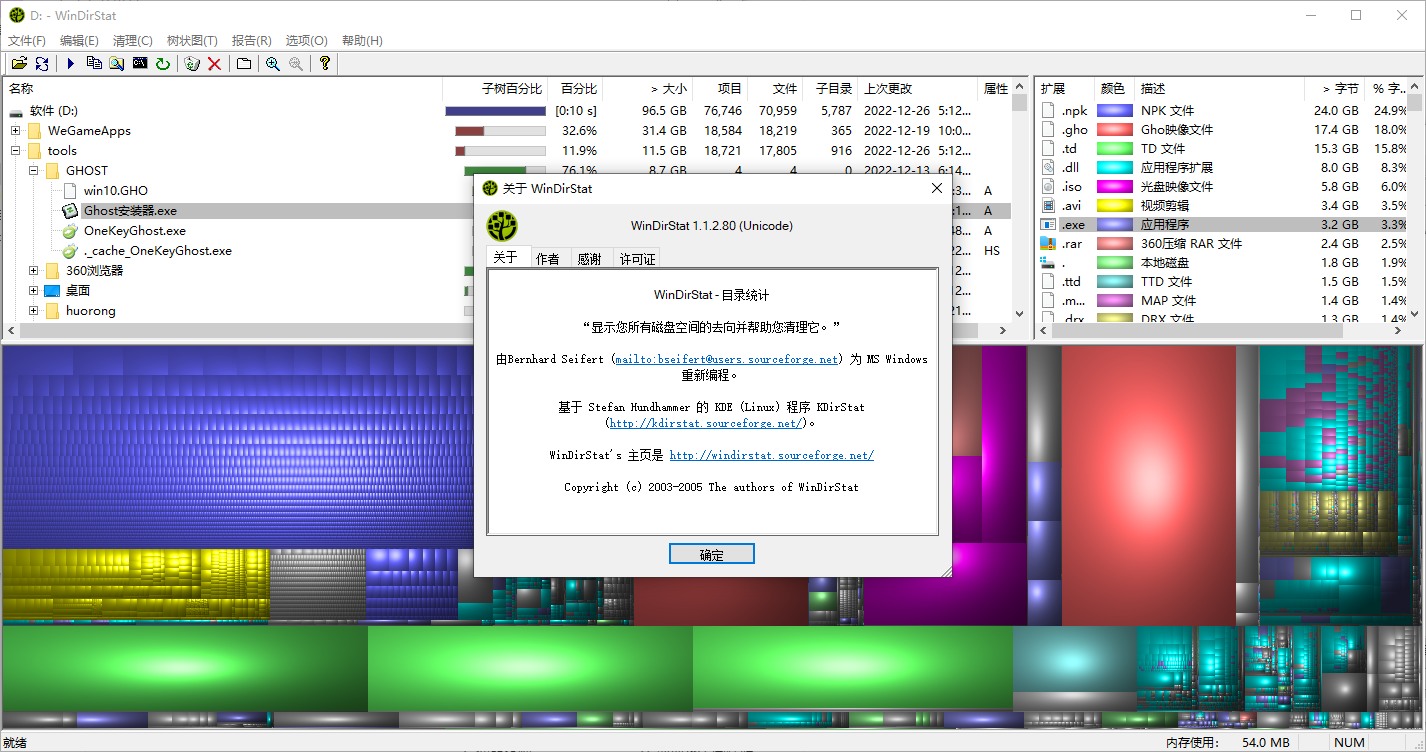Viewport: 1426px width, 752px height.
Task: Click NUM indicator in status bar
Action: coord(1349,742)
